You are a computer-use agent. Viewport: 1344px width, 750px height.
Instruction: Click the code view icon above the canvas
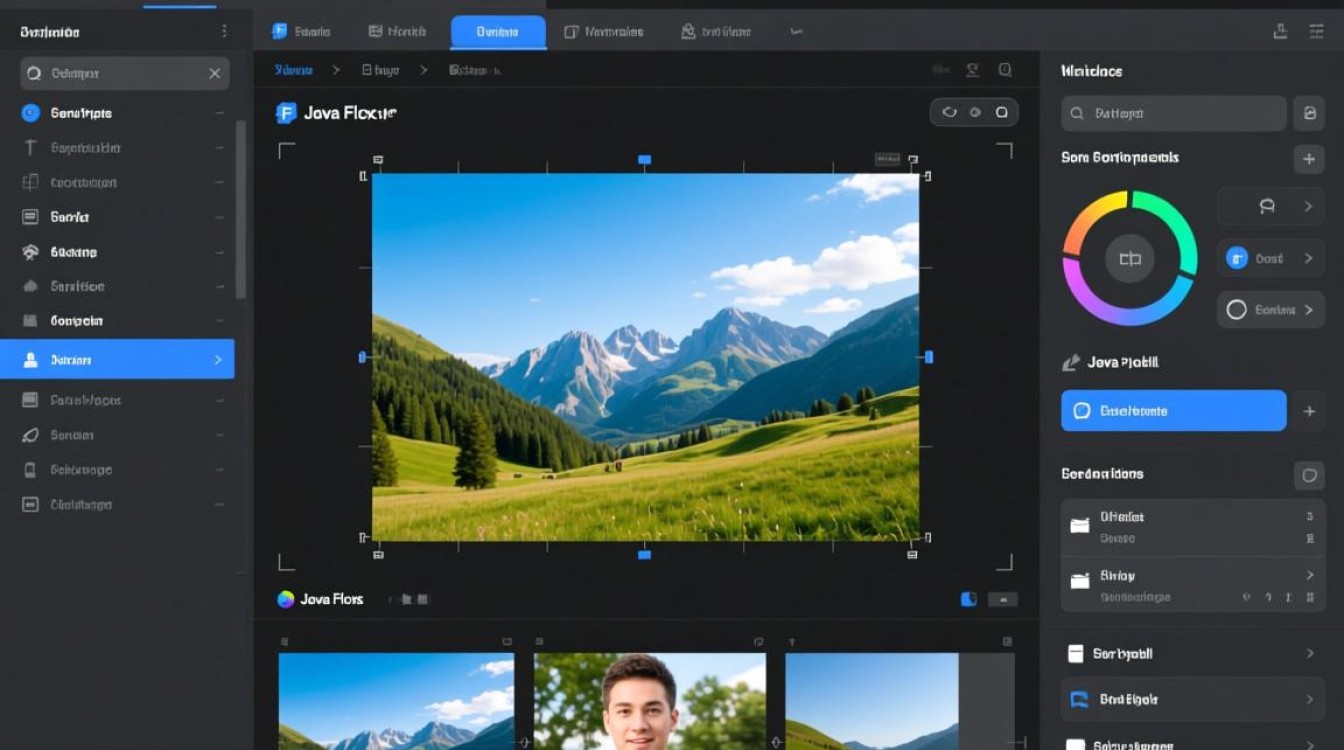(949, 112)
